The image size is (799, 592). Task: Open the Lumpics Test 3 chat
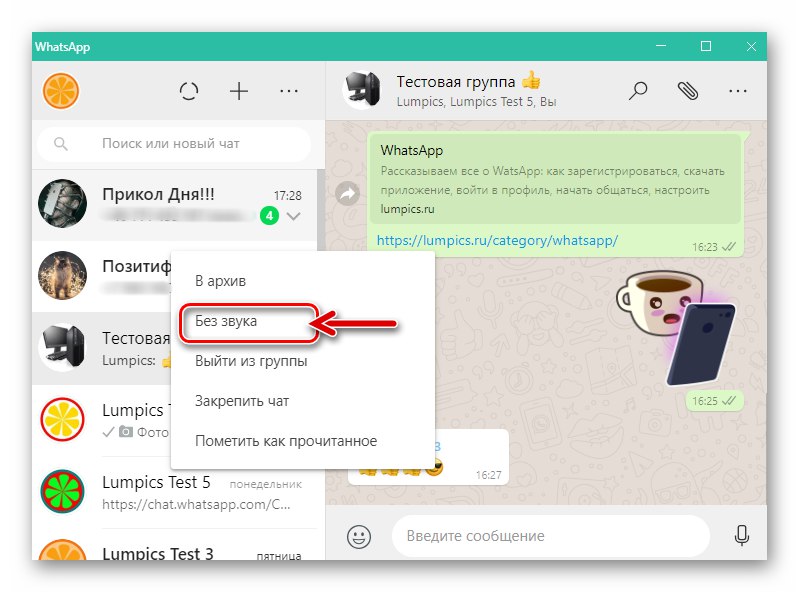pos(174,545)
